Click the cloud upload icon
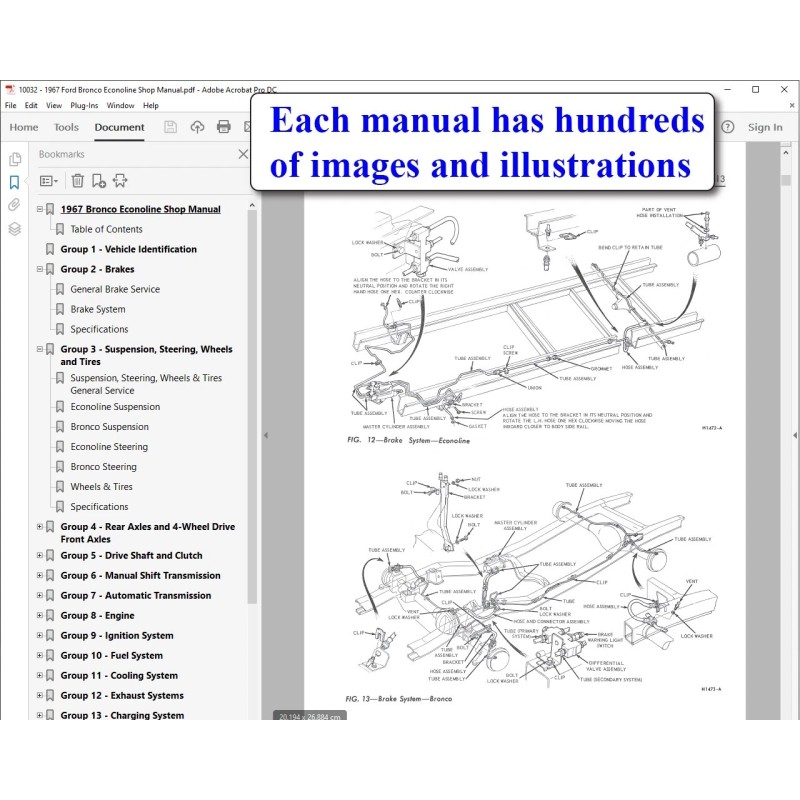 pos(197,127)
